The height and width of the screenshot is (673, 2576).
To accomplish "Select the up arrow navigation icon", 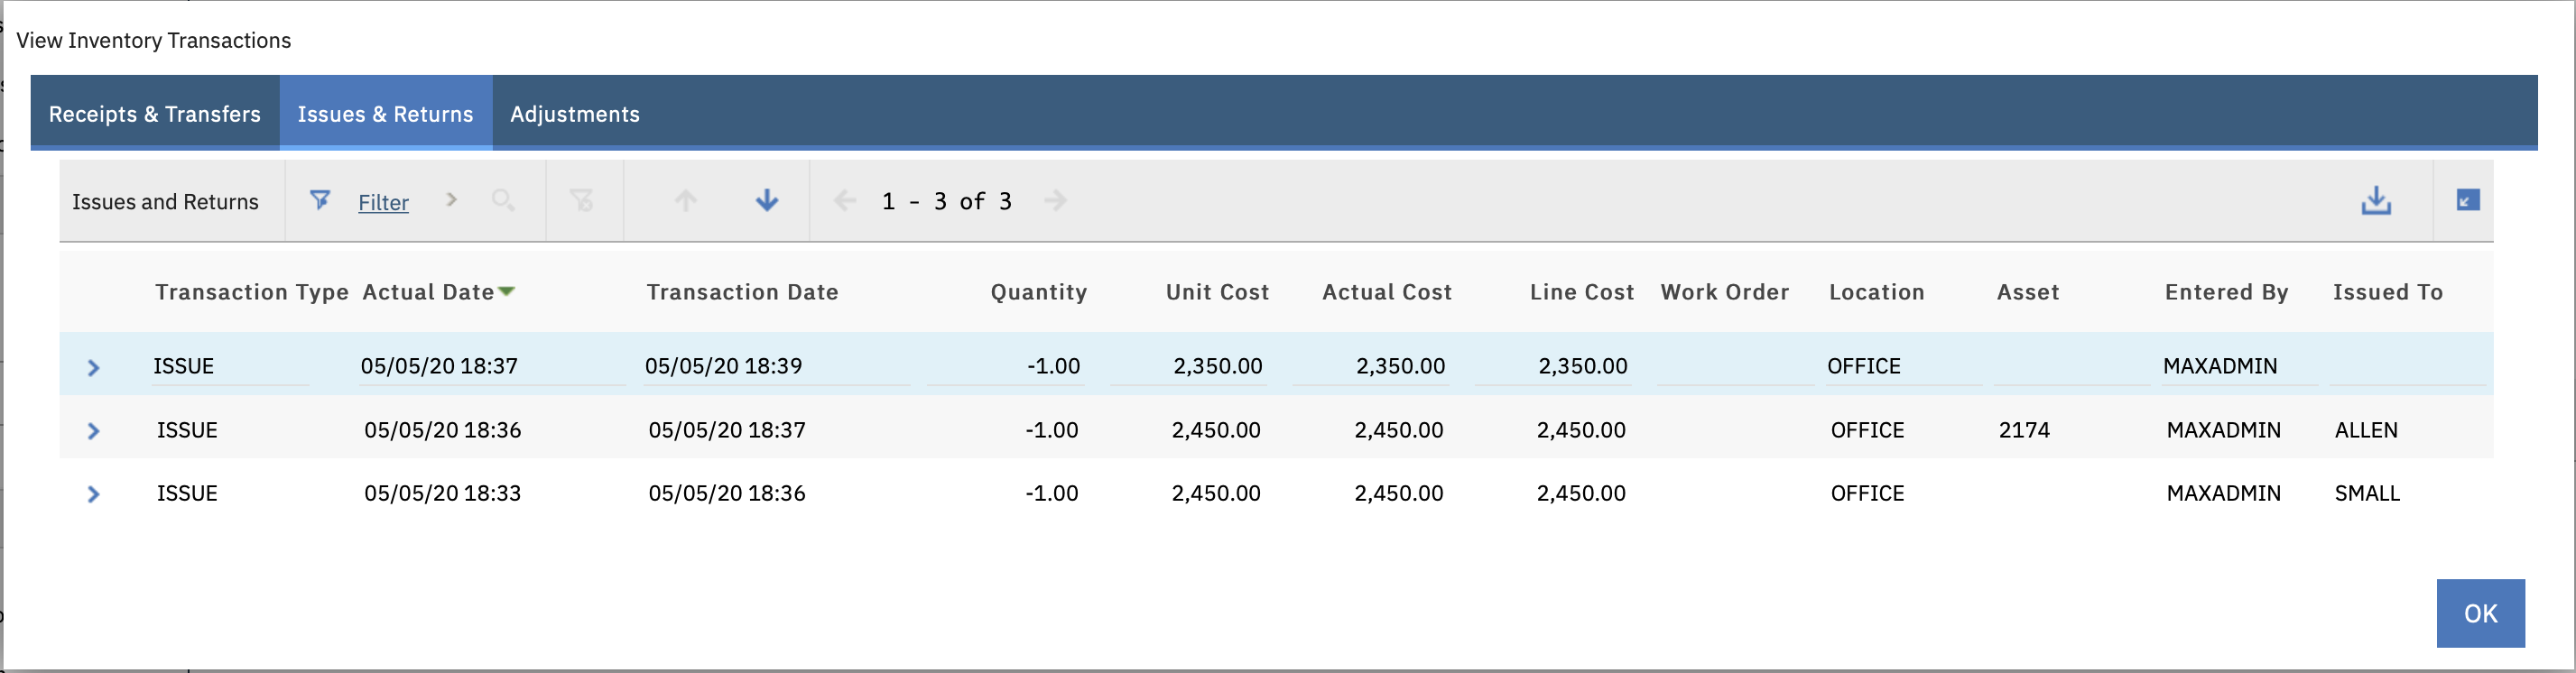I will tap(685, 200).
